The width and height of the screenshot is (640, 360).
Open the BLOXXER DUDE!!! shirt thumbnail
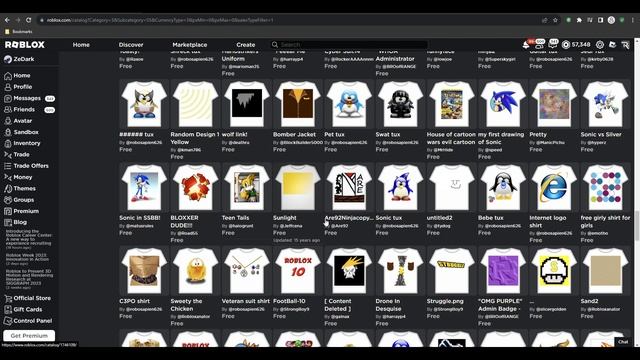pyautogui.click(x=195, y=187)
